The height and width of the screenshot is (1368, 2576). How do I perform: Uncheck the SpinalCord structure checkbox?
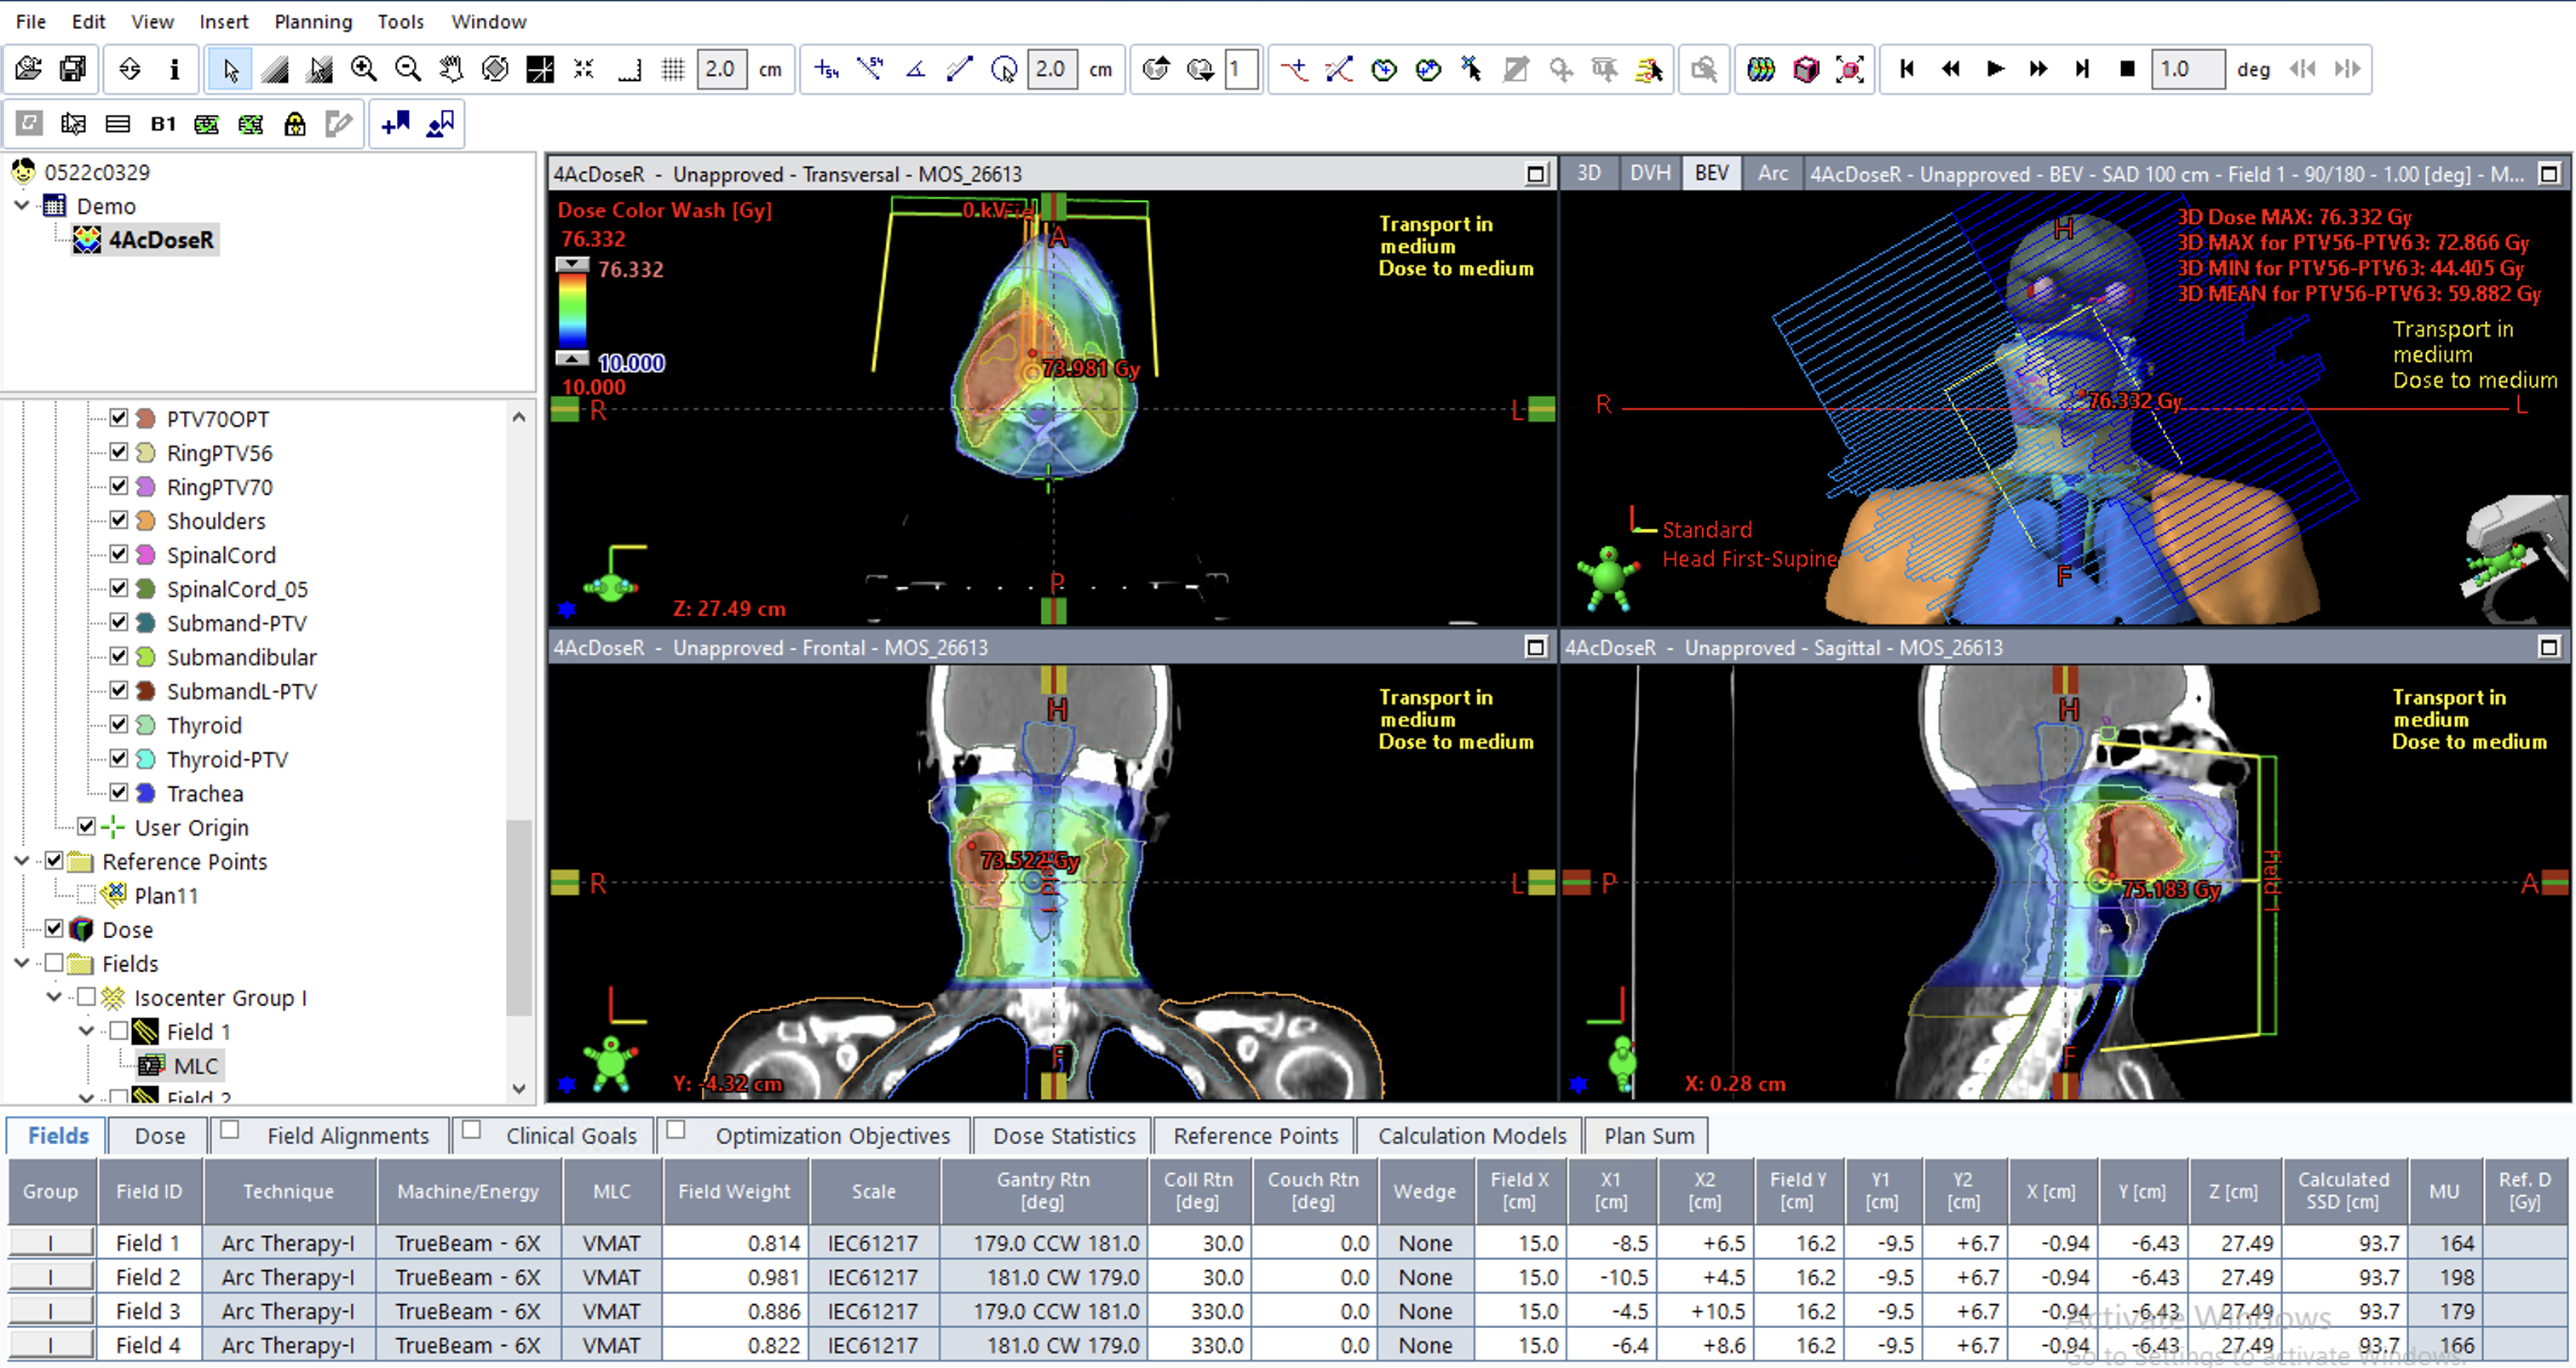119,554
